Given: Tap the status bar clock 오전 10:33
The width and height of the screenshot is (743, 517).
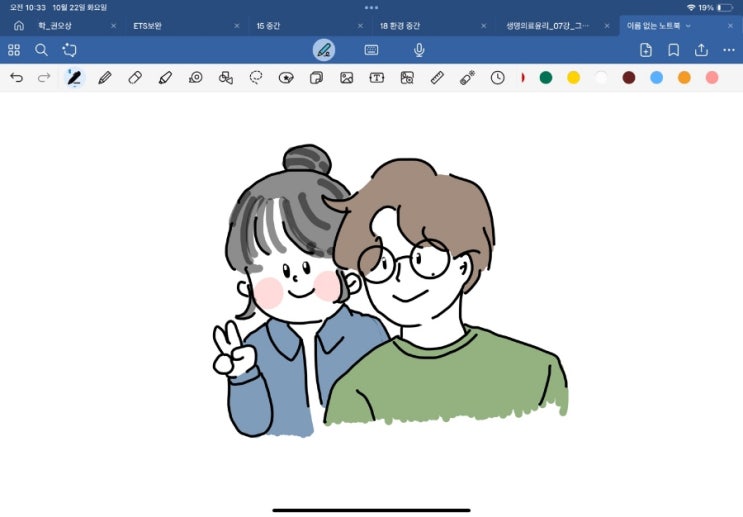Looking at the screenshot, I should [27, 8].
